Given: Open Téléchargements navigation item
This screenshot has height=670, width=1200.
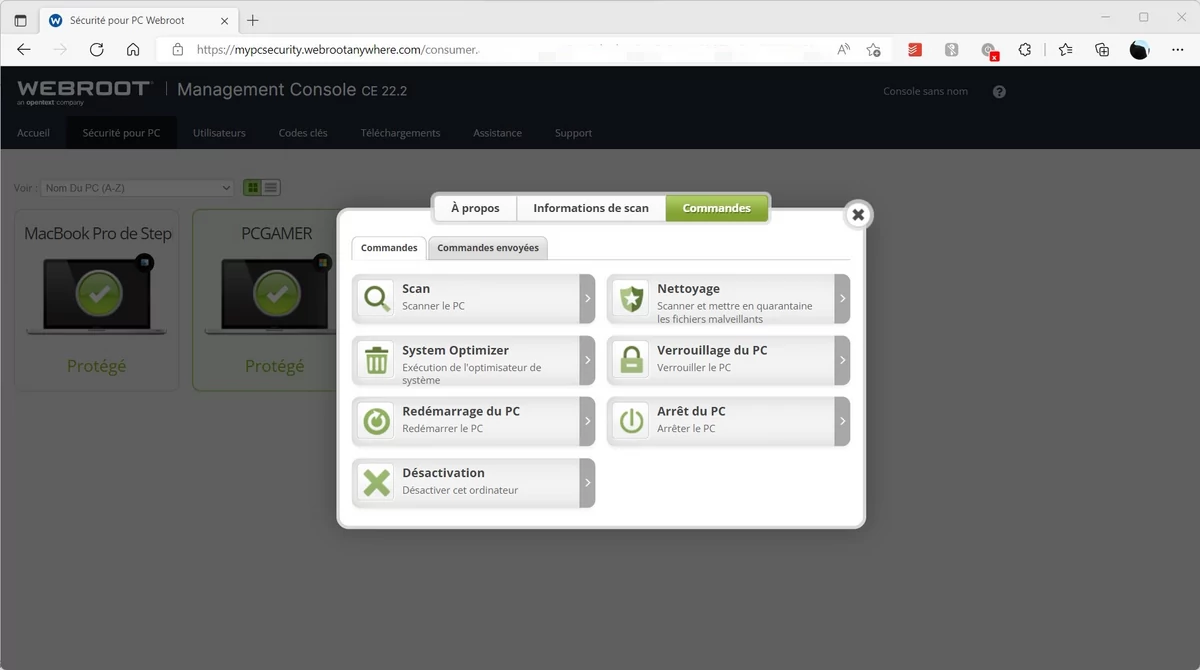Looking at the screenshot, I should click(400, 133).
